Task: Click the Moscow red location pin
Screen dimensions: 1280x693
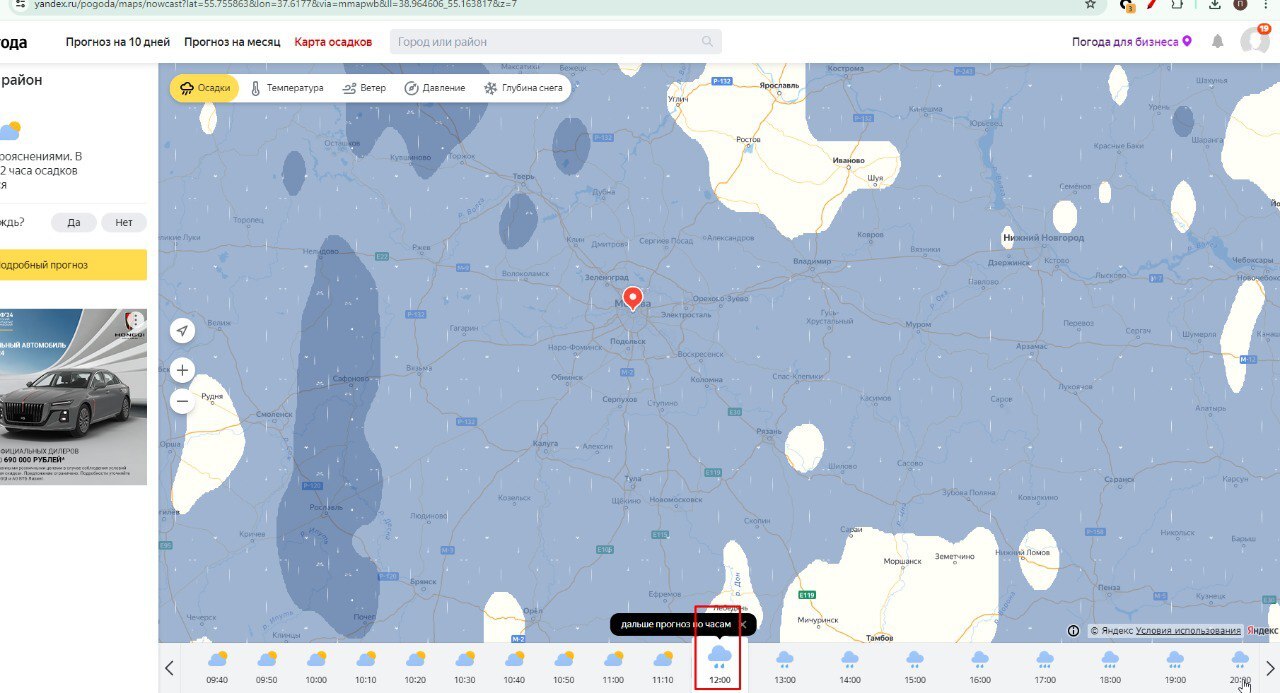Action: (632, 298)
